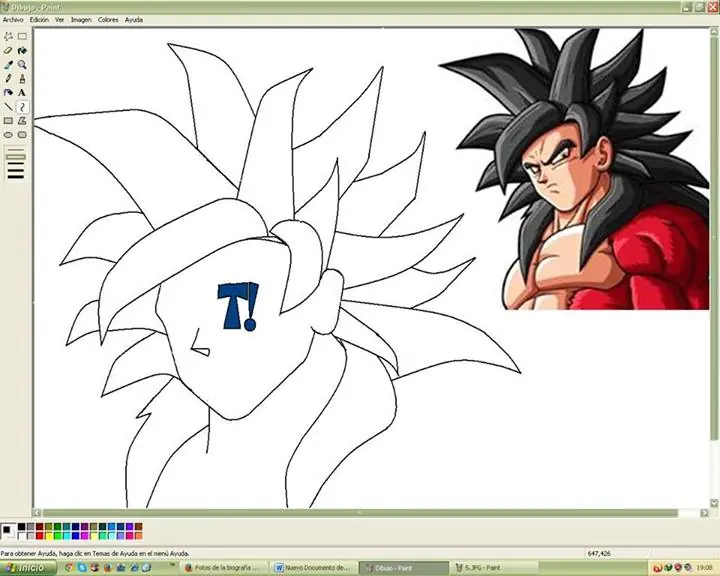The image size is (720, 576).
Task: Choose the yellow color swatch
Action: click(x=48, y=536)
